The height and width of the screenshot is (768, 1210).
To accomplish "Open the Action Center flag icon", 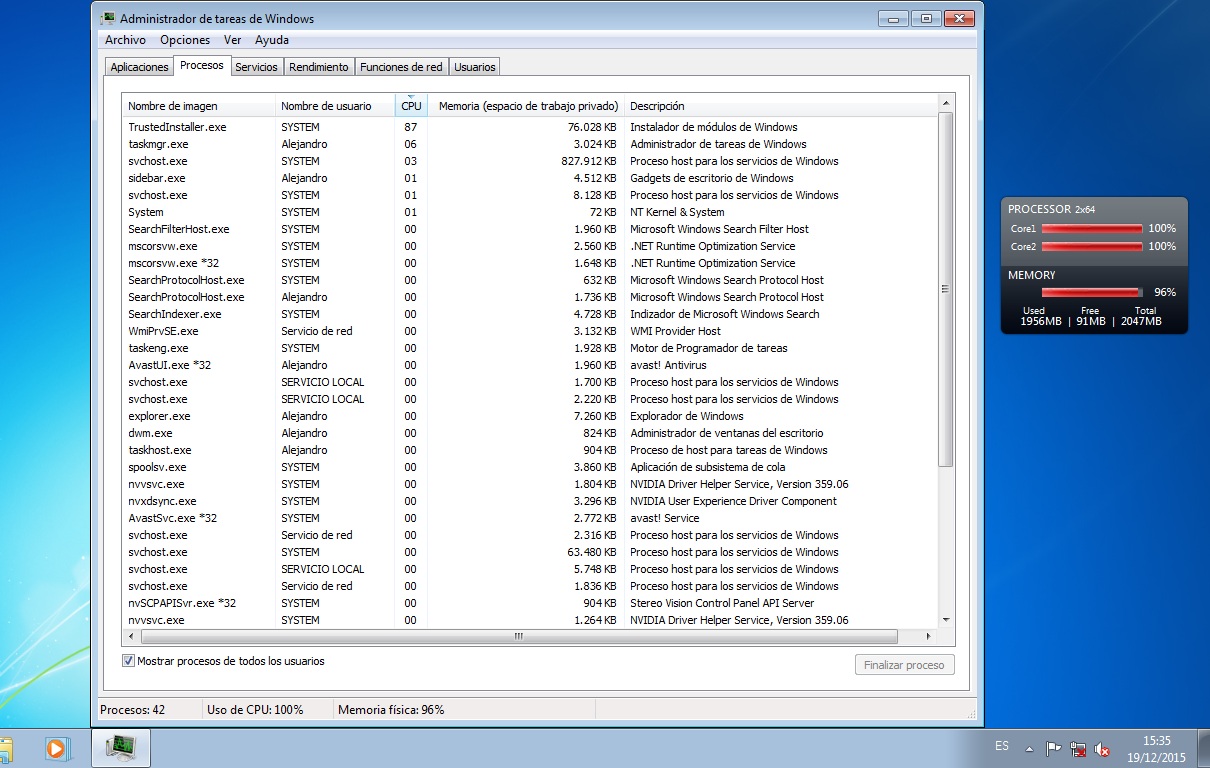I will [1053, 748].
